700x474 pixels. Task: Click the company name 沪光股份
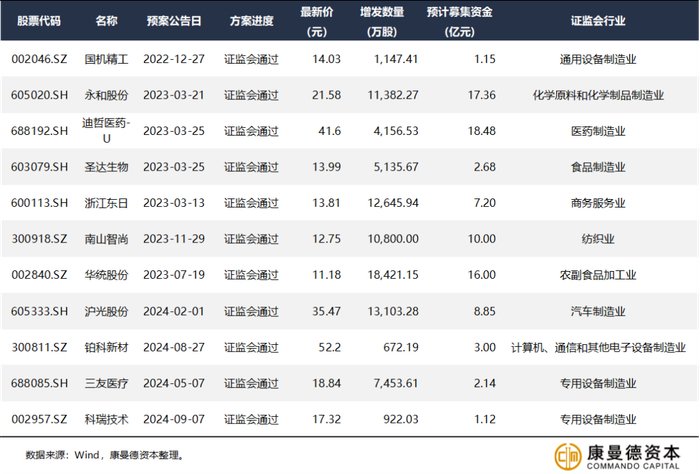[106, 311]
